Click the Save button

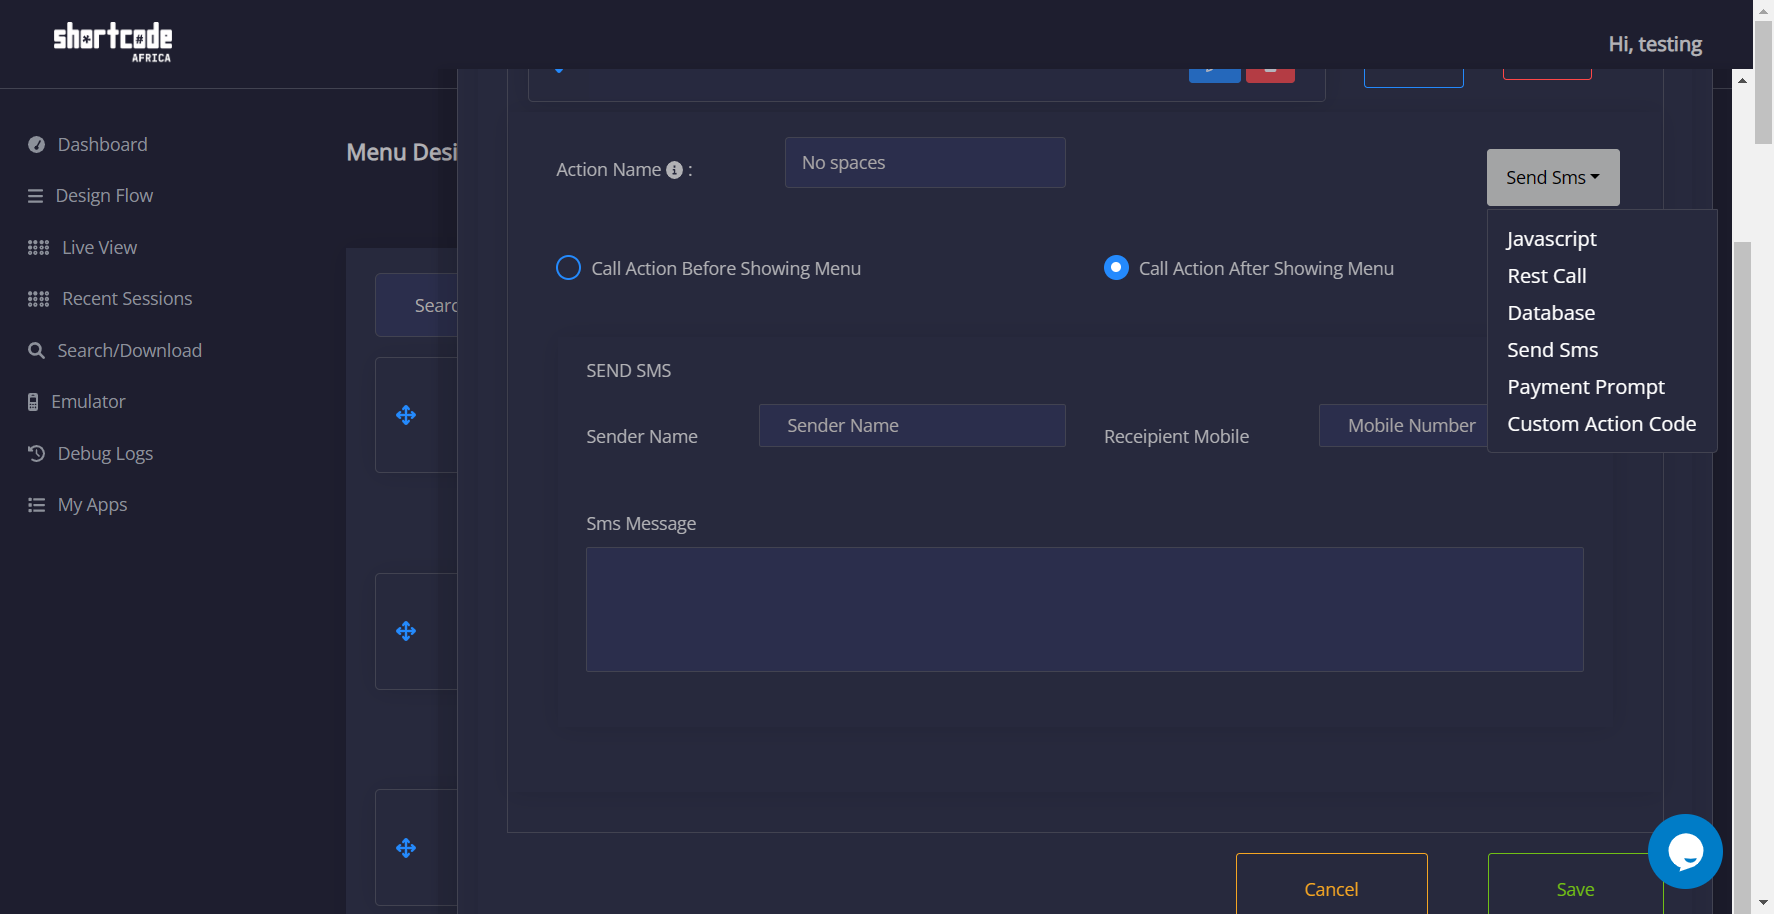pos(1575,889)
